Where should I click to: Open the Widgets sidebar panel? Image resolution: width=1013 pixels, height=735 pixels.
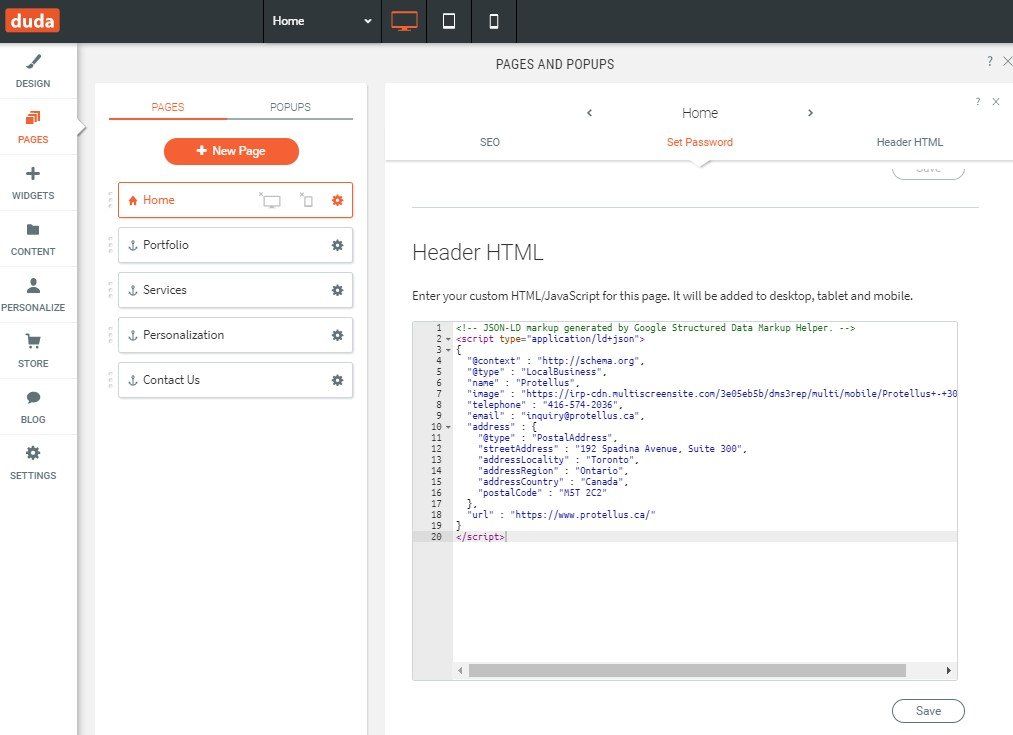(33, 183)
